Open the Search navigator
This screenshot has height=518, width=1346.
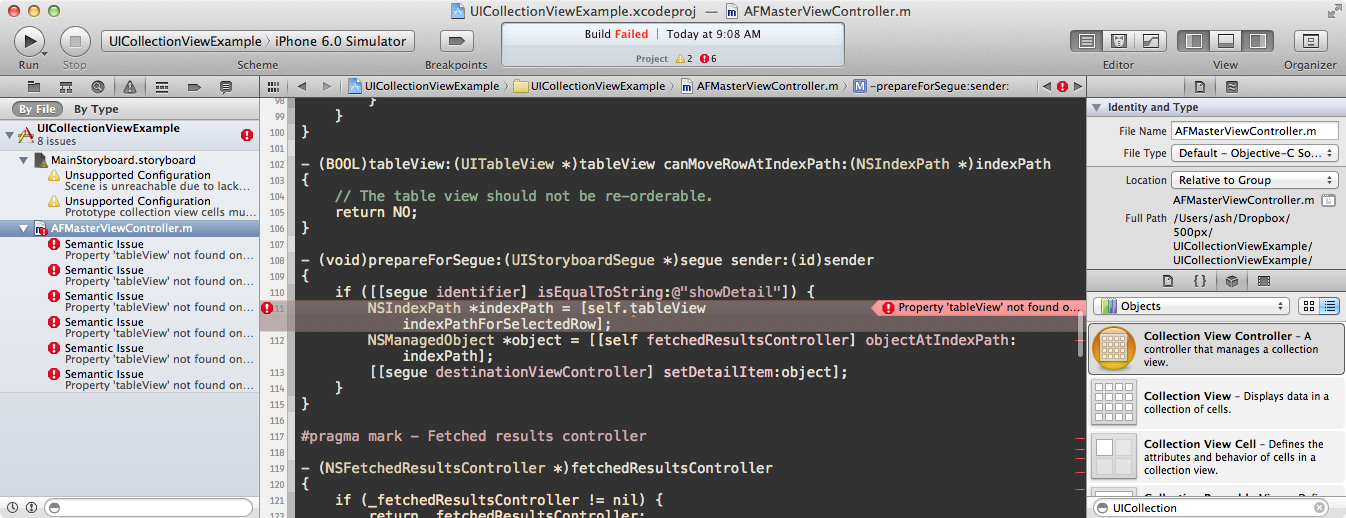click(98, 87)
